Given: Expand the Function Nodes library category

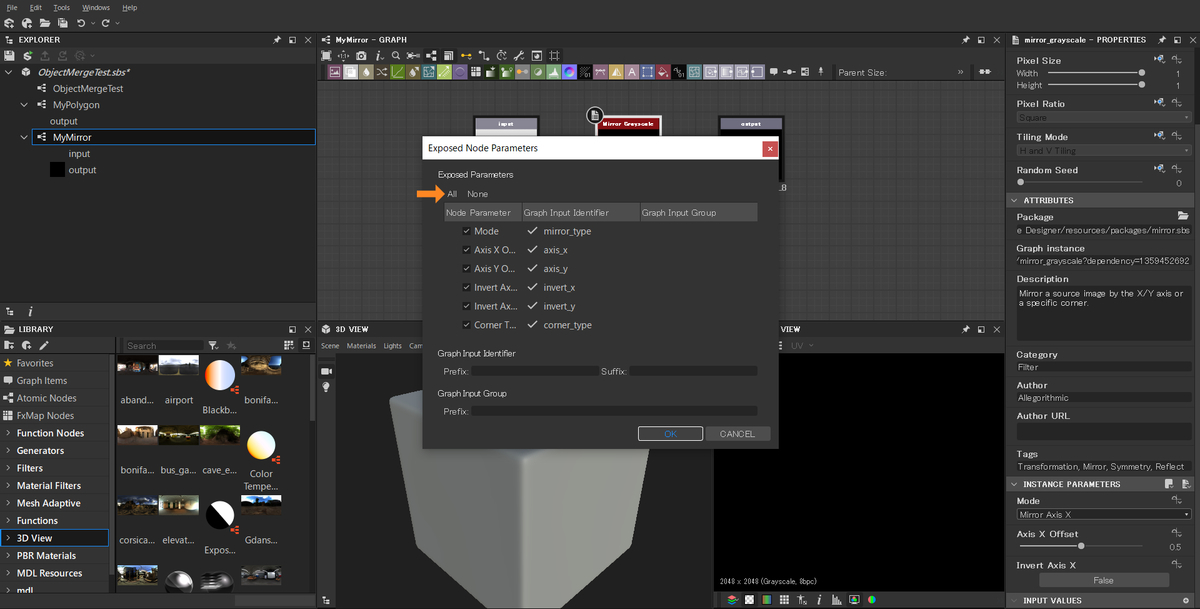Looking at the screenshot, I should pyautogui.click(x=8, y=433).
